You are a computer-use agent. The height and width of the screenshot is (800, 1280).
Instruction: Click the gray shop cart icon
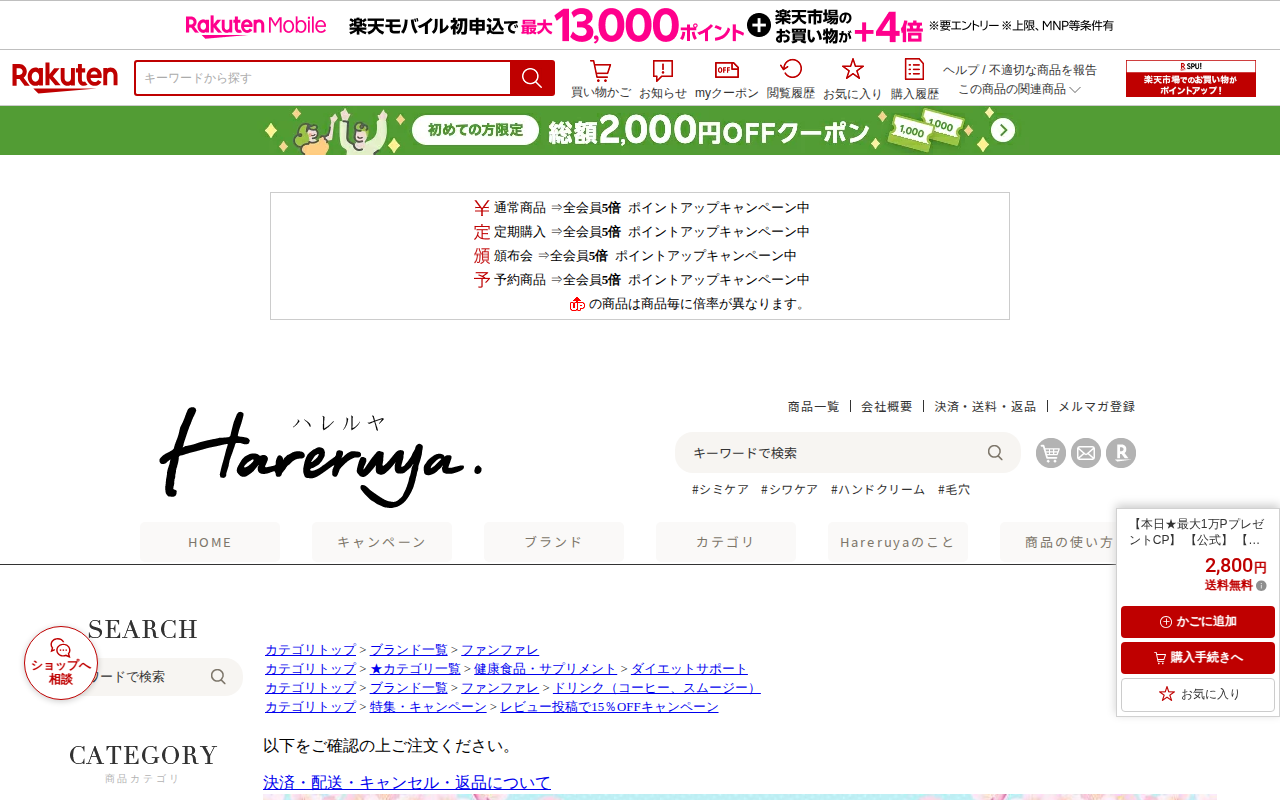[x=1051, y=453]
